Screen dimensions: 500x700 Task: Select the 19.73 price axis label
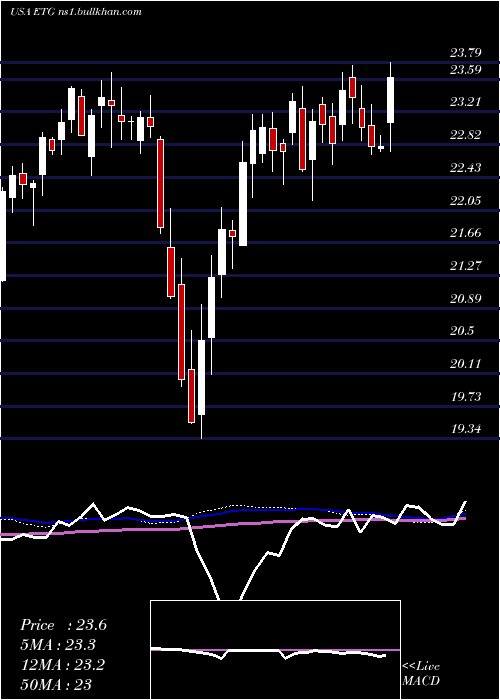466,397
